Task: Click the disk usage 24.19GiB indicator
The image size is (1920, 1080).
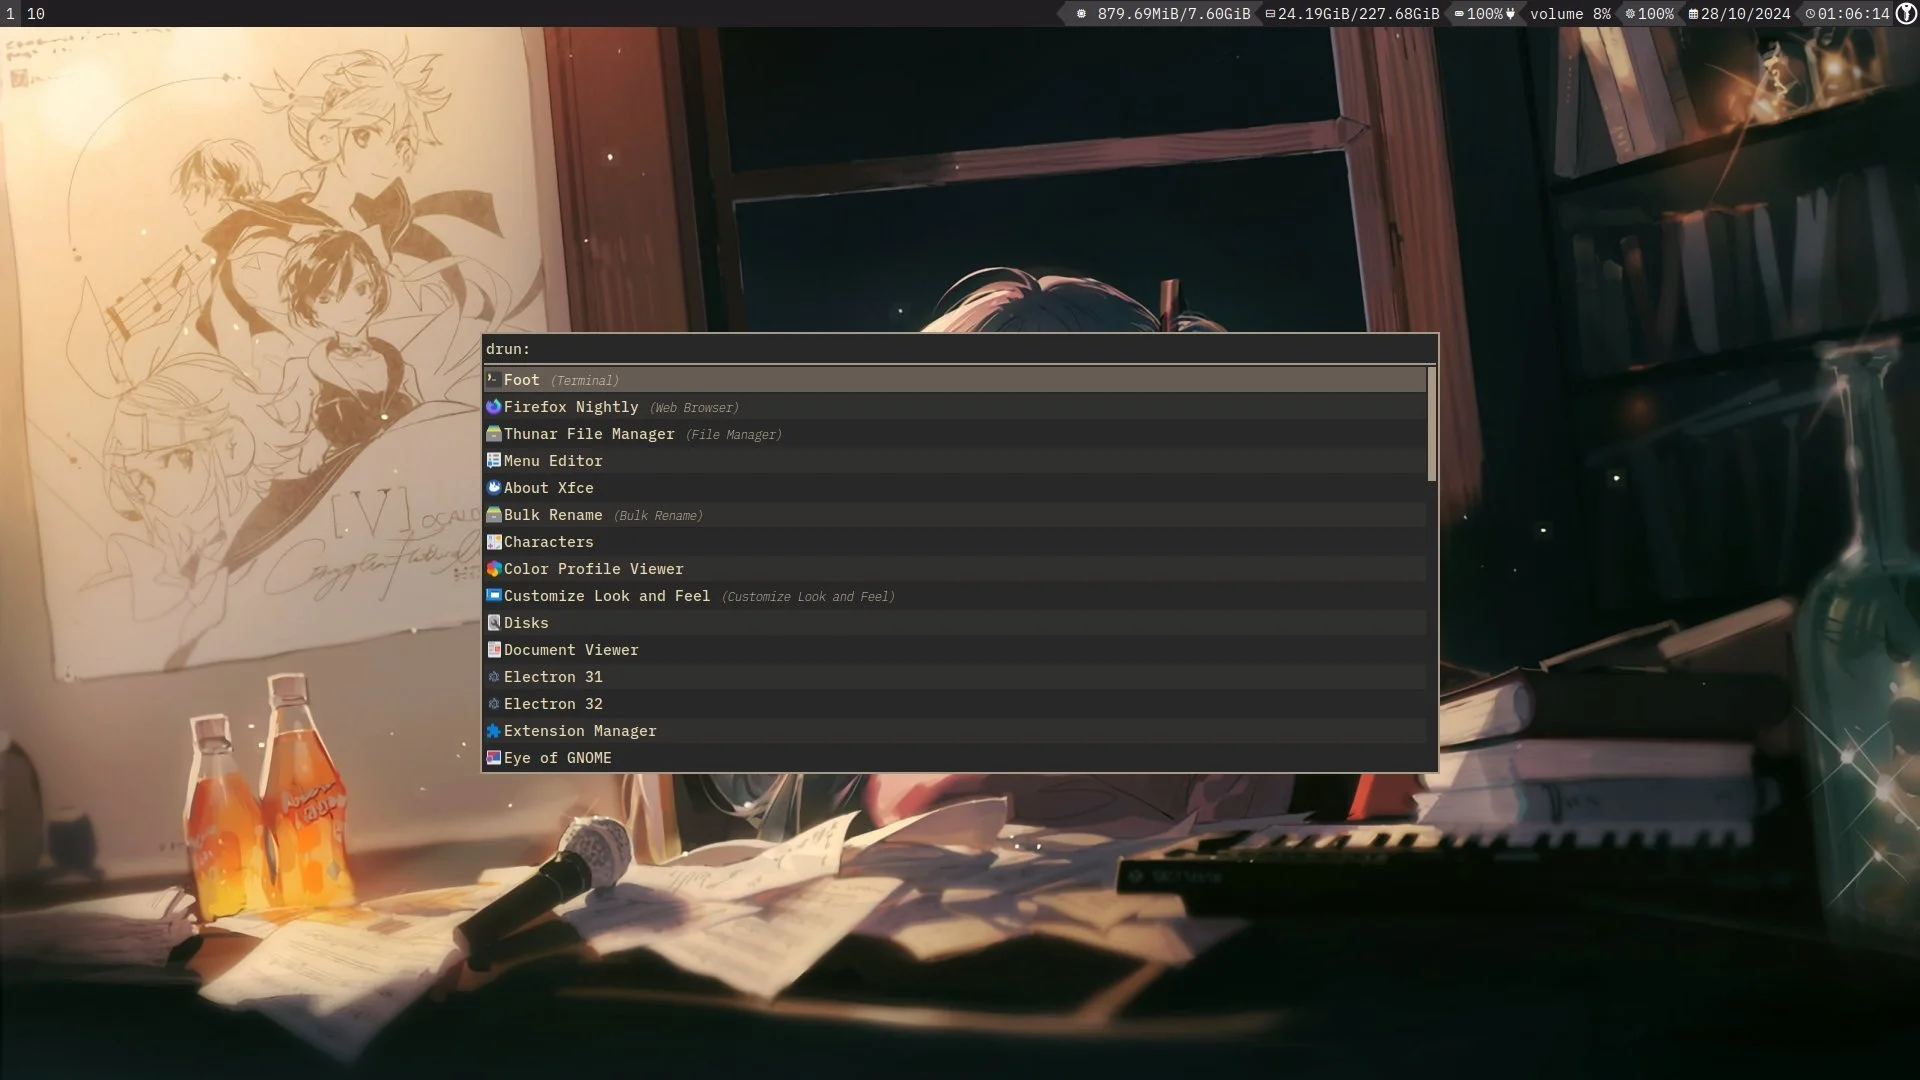Action: pos(1353,14)
